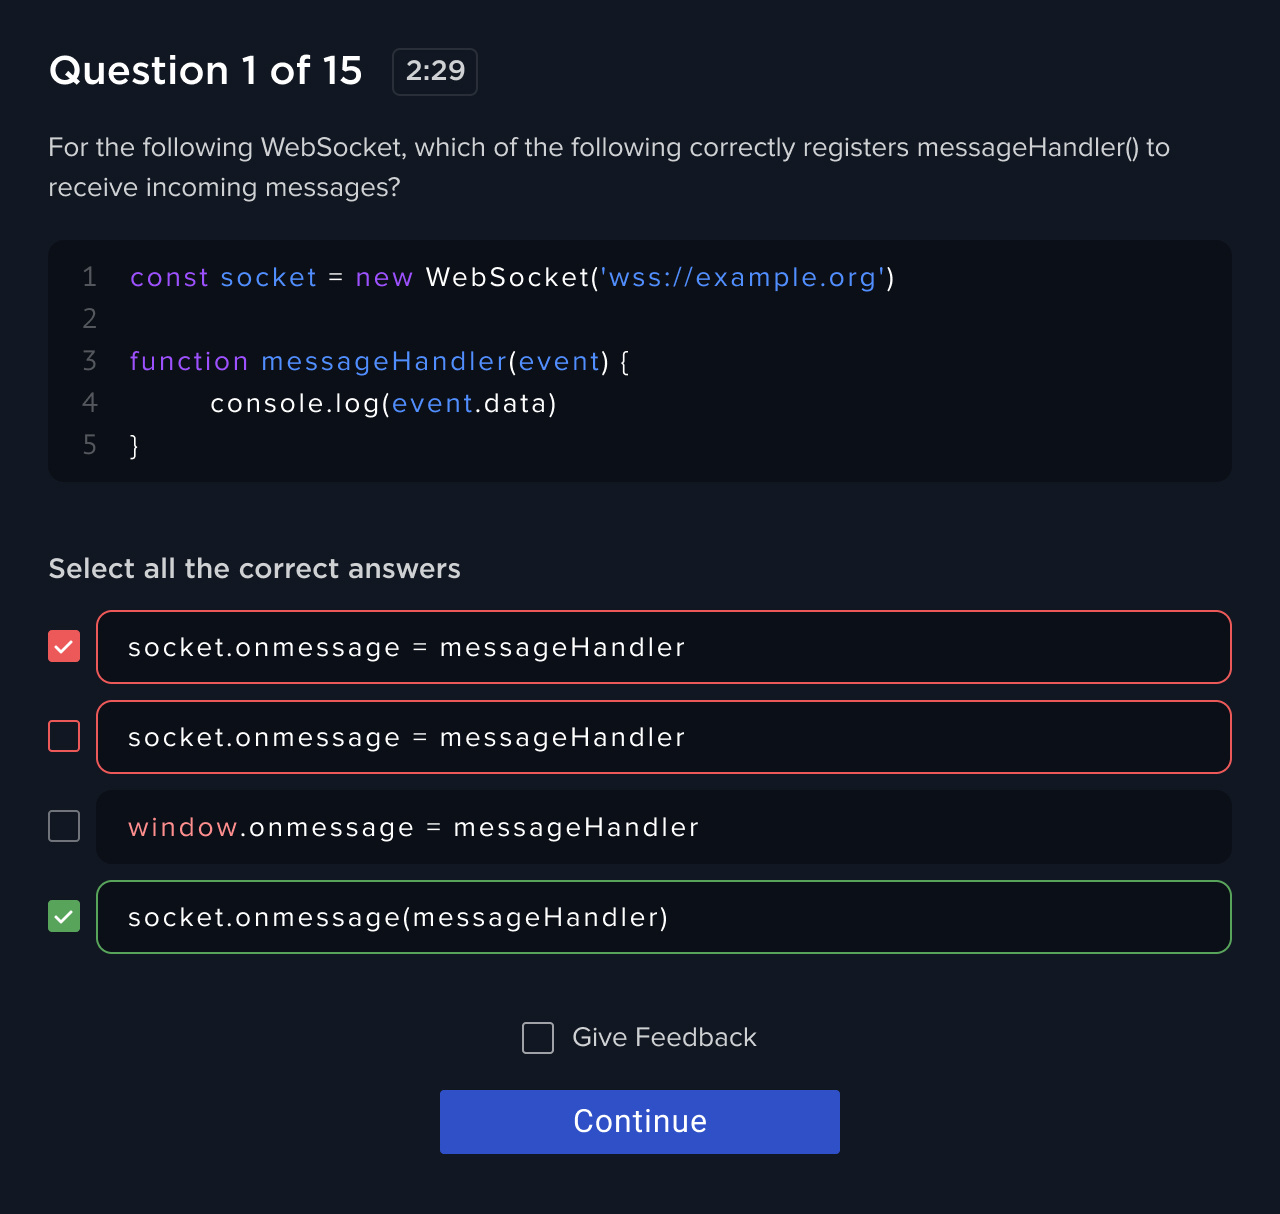
Task: Click the code block showing WebSocket example
Action: click(640, 361)
